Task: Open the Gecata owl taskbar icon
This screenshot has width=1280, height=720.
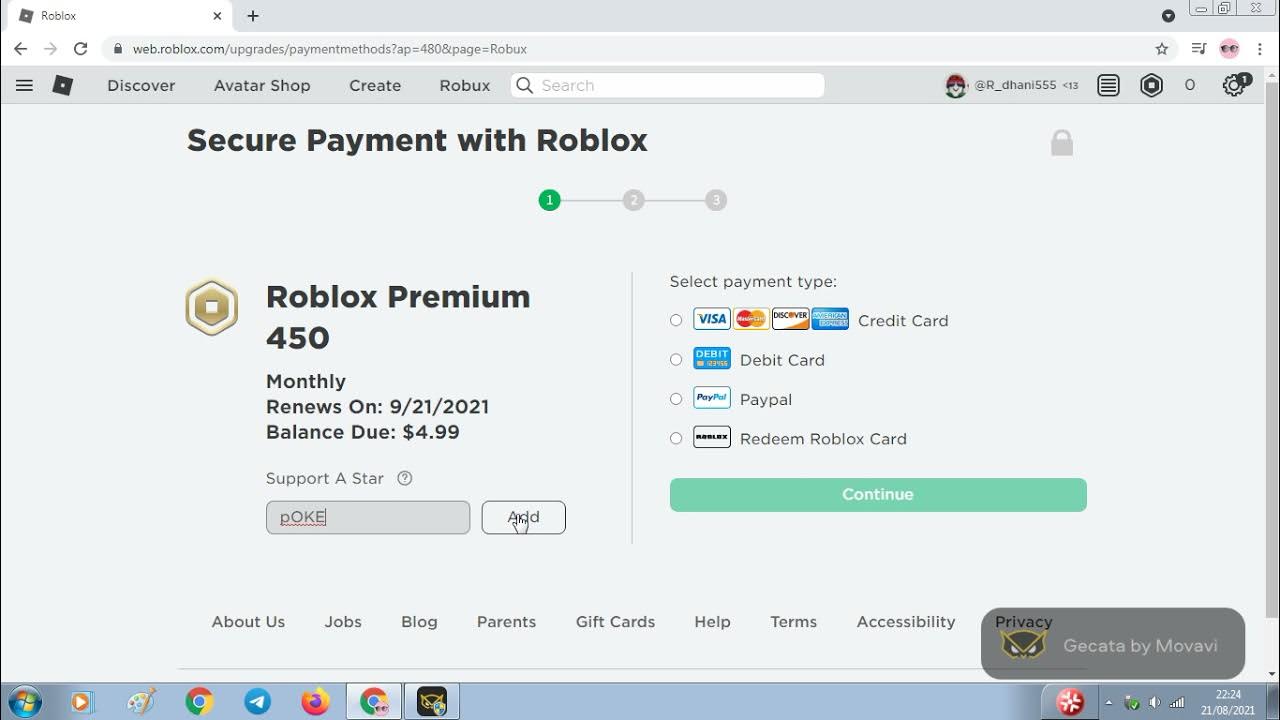Action: click(432, 702)
